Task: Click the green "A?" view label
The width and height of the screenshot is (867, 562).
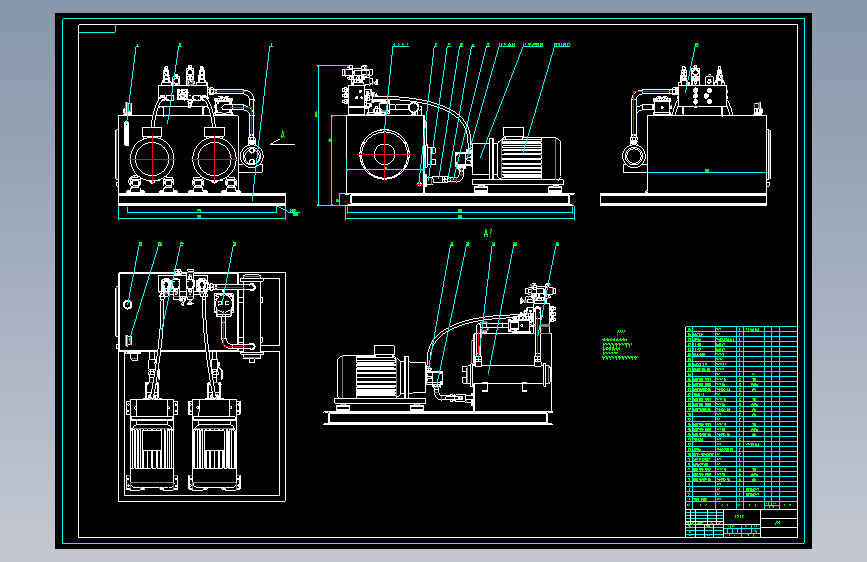Action: tap(488, 233)
